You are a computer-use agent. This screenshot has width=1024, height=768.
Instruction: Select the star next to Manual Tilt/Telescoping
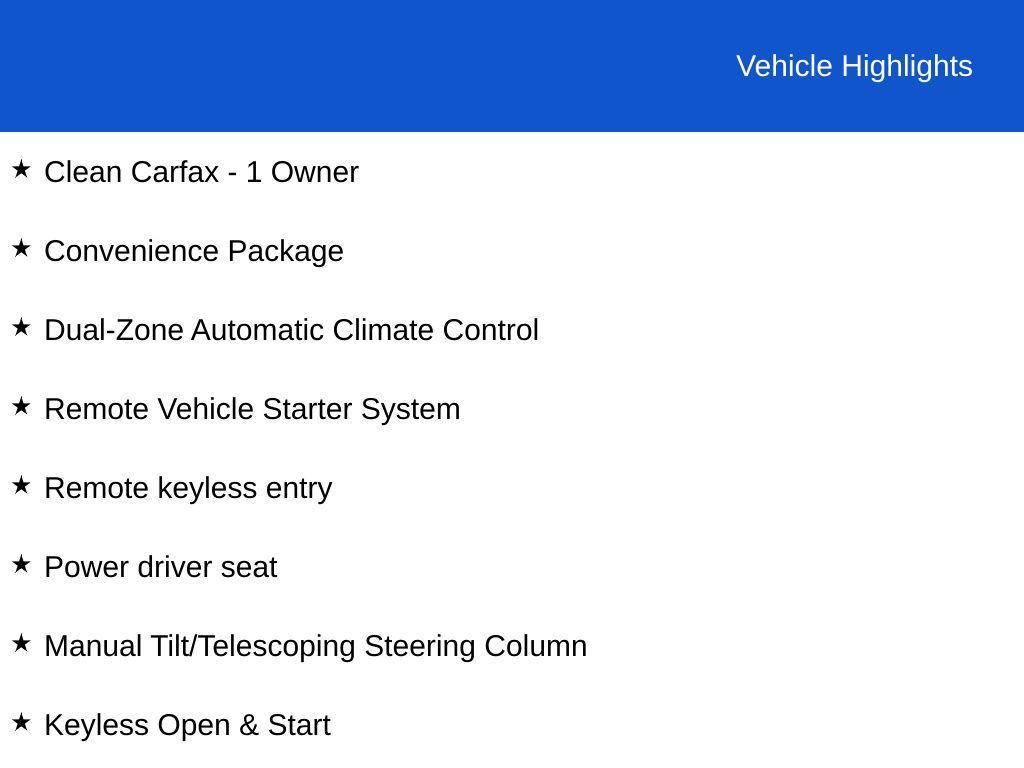[x=21, y=644]
